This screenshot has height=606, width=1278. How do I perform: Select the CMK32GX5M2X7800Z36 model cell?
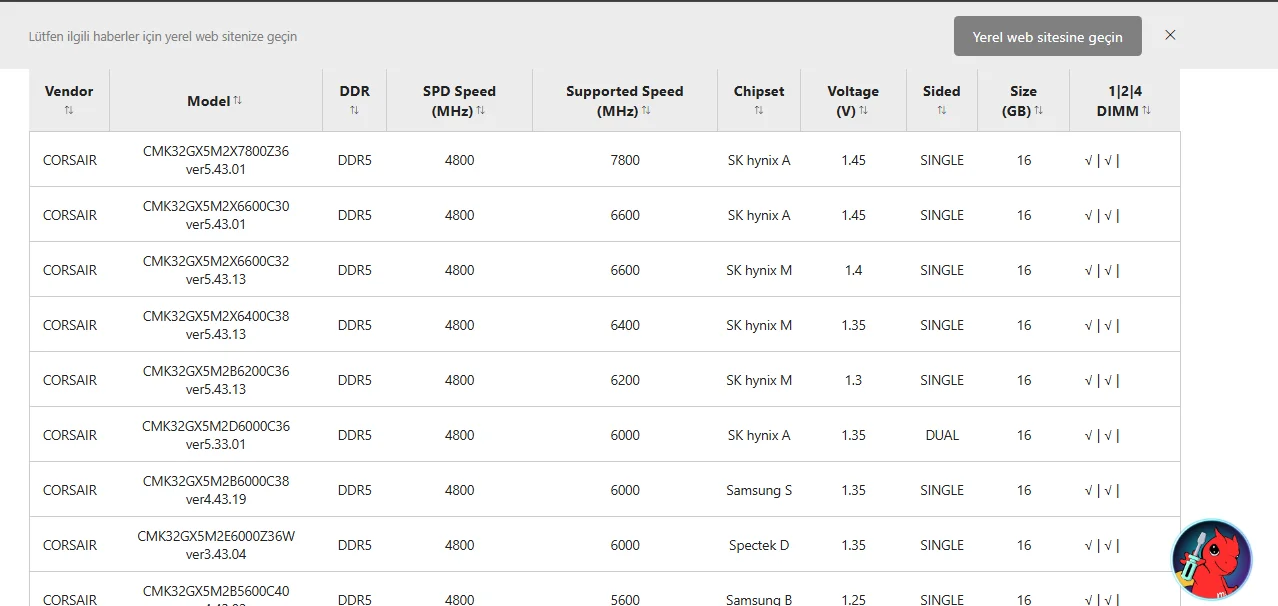216,160
